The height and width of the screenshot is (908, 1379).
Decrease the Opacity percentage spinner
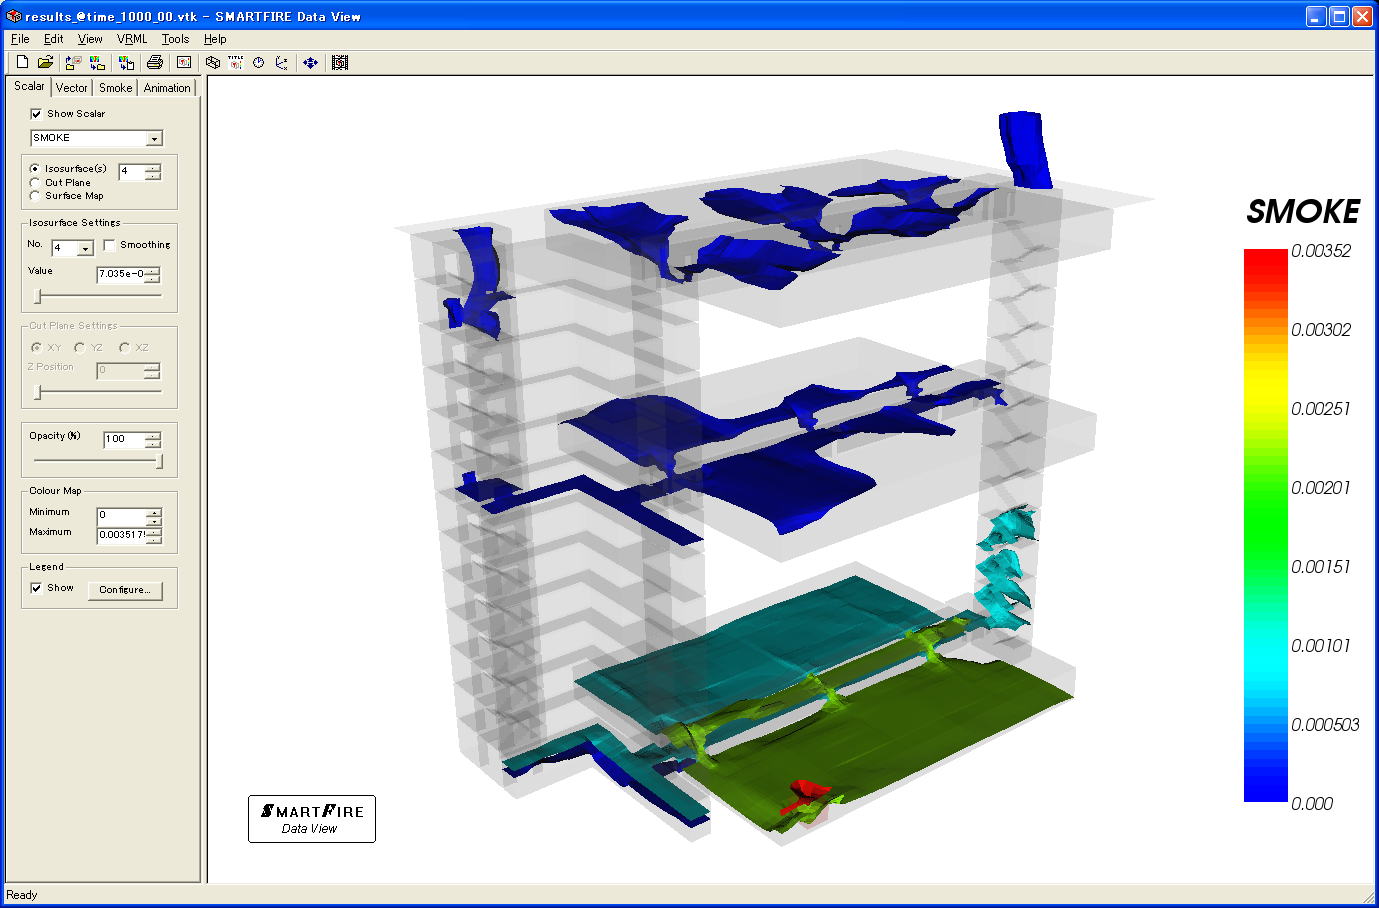pyautogui.click(x=153, y=444)
